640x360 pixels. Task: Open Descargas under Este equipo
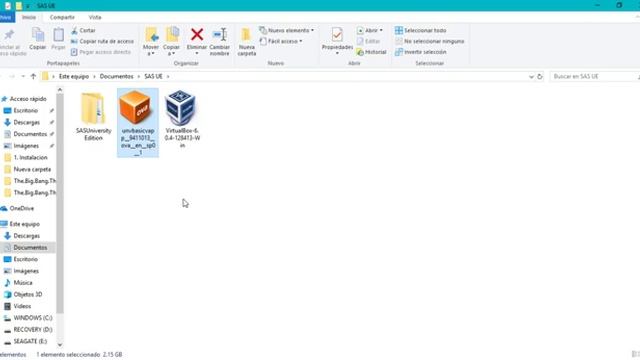coord(27,236)
